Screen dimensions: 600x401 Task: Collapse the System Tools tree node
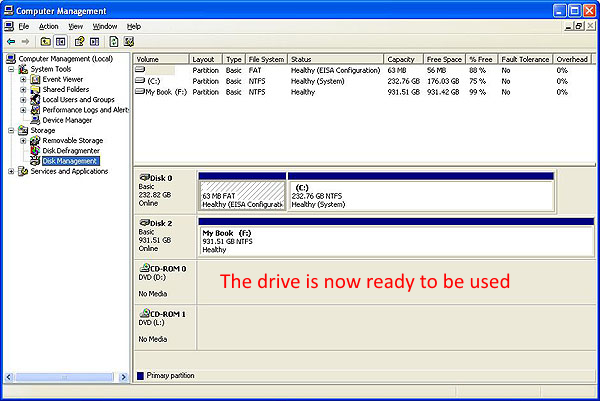coord(11,69)
